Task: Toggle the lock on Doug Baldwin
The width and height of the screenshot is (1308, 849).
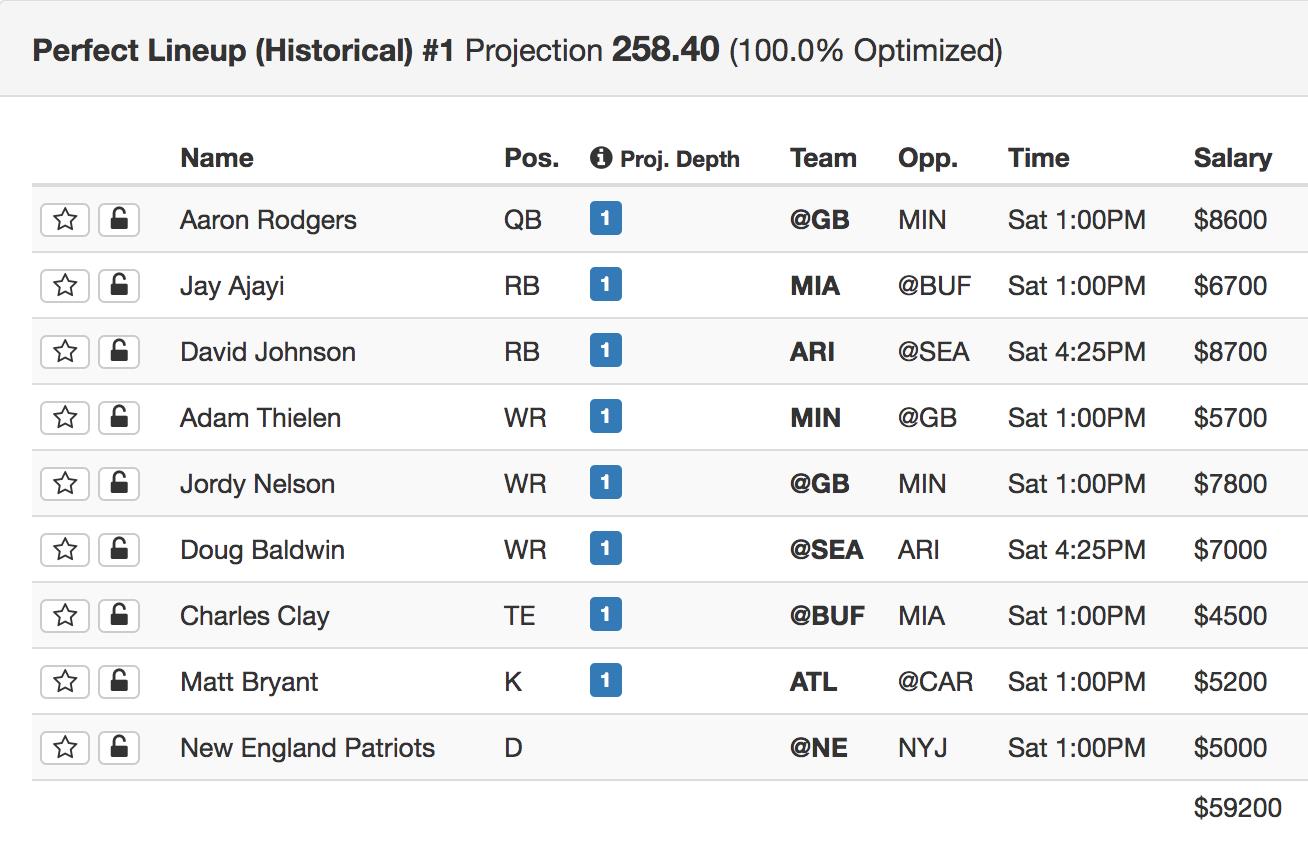Action: point(119,550)
